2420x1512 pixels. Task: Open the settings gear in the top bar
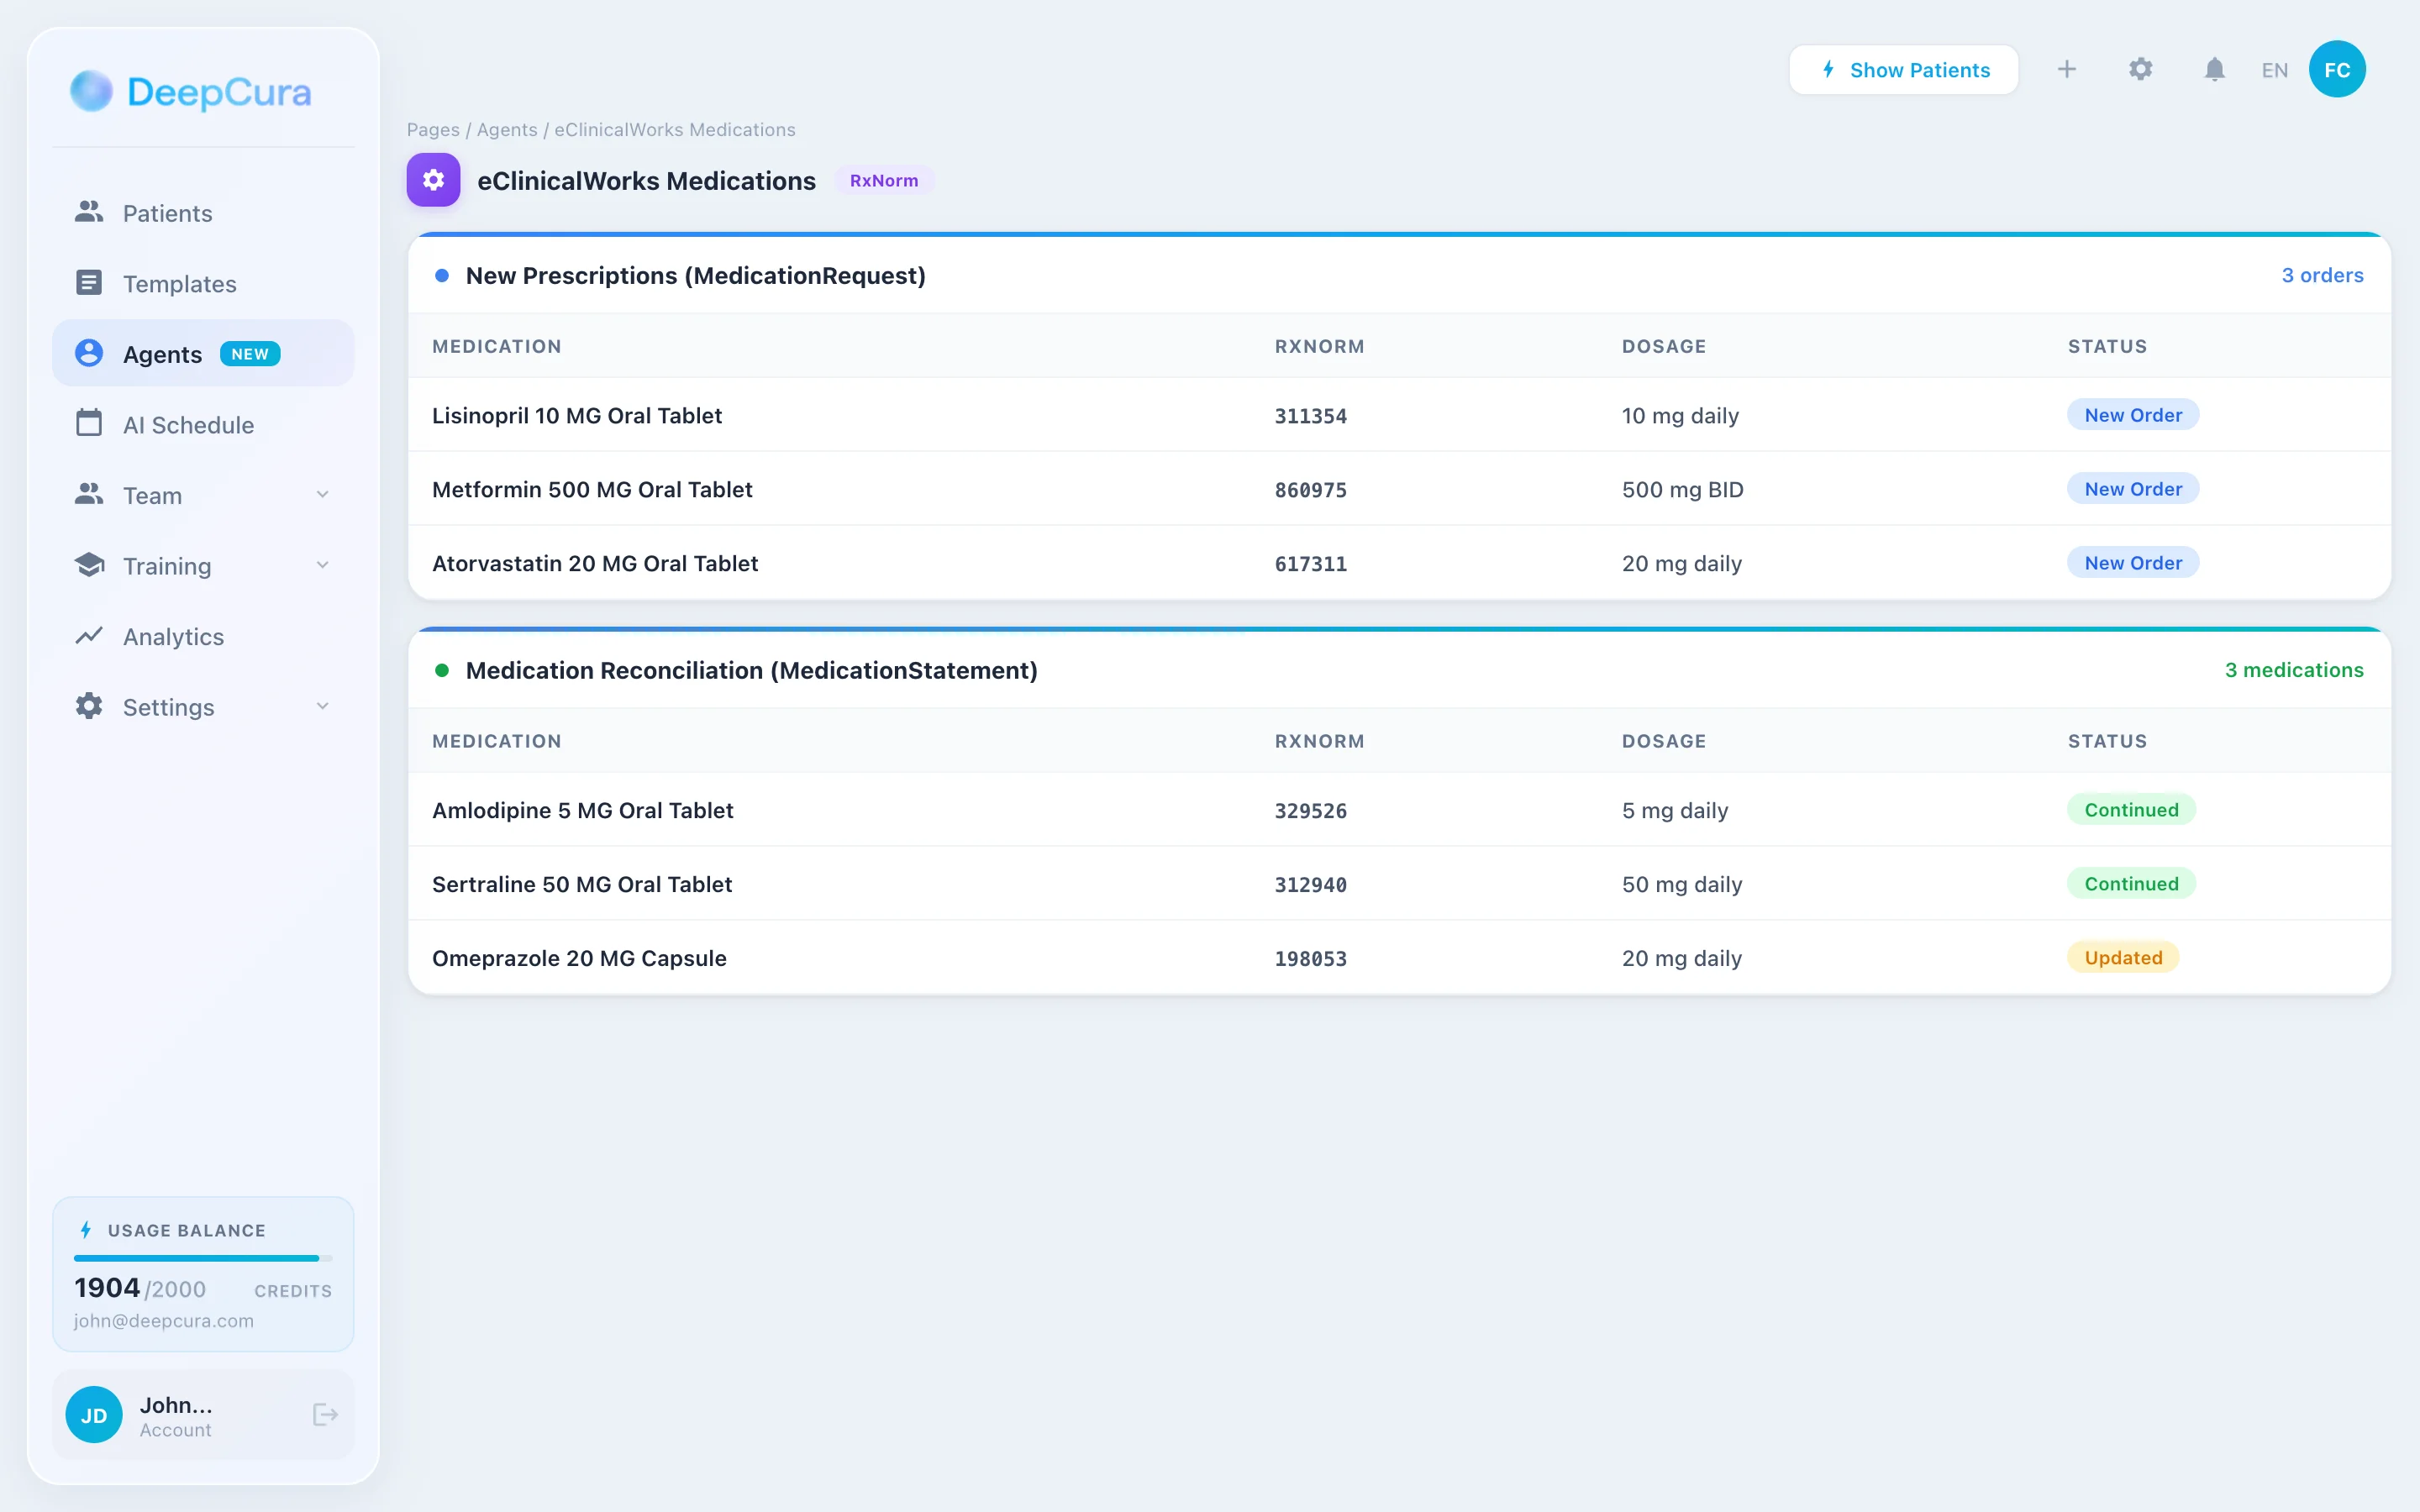(2140, 69)
